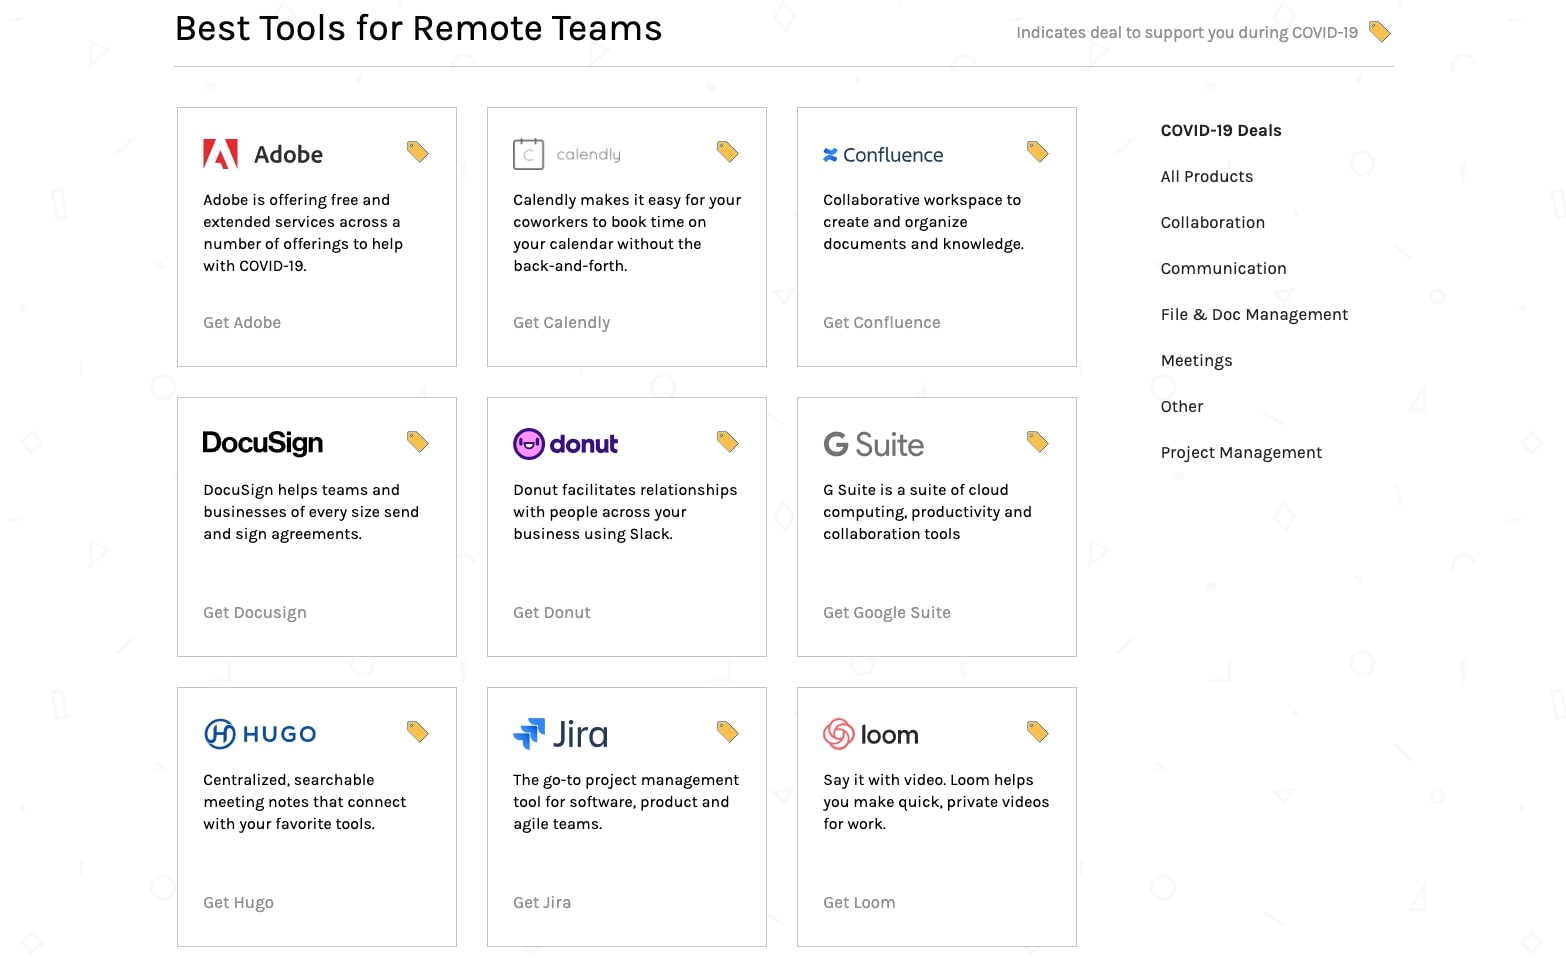Click the Confluence logo
Screen dimensions: 1566x964
tap(883, 155)
